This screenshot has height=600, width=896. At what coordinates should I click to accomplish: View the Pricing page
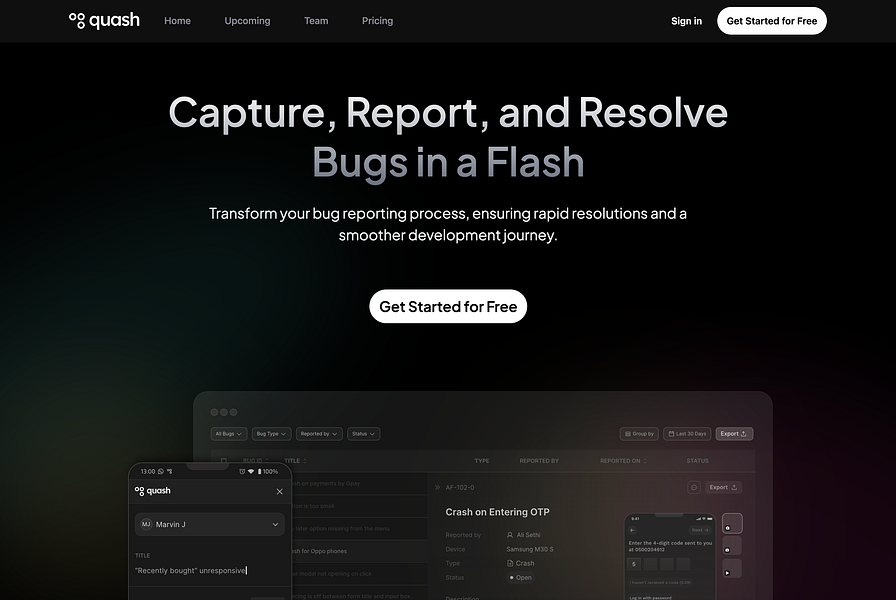click(x=377, y=21)
